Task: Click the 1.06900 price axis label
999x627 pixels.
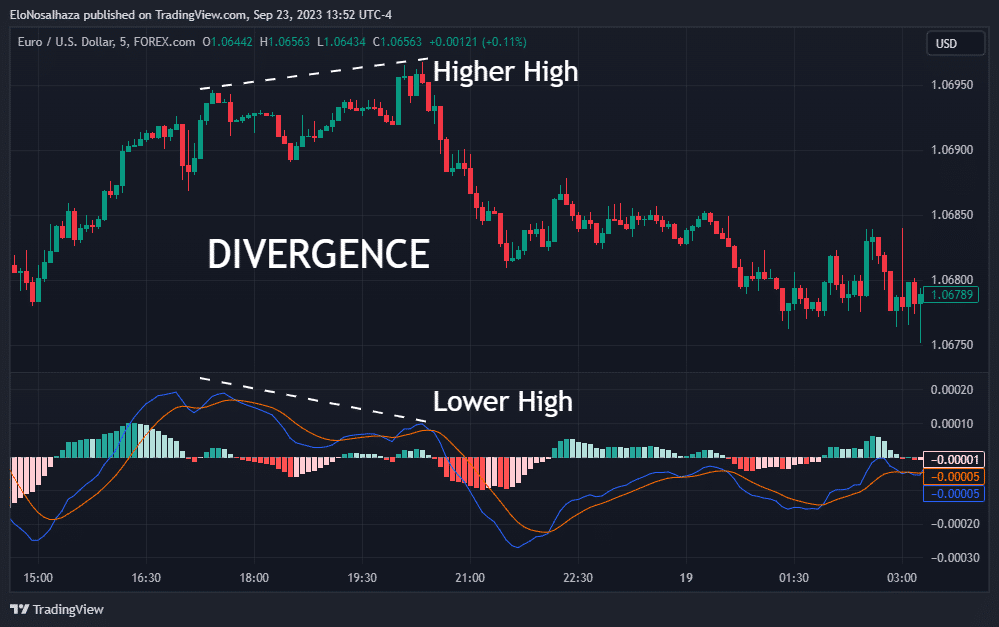Action: click(x=952, y=150)
